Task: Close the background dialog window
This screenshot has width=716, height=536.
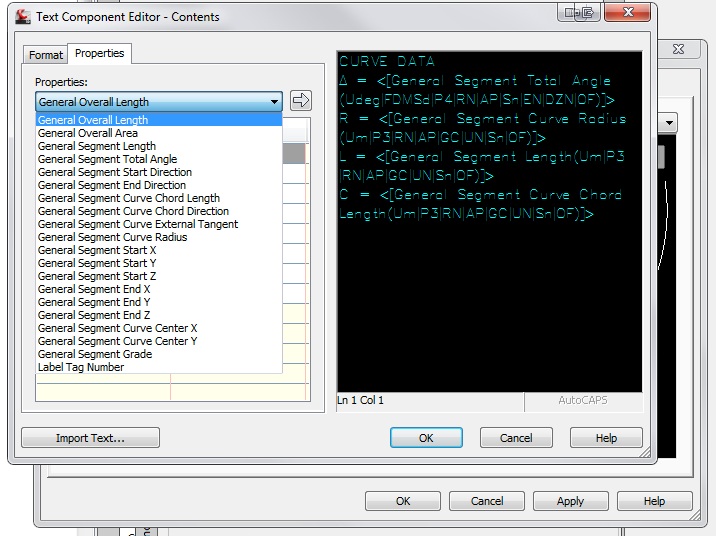Action: (679, 49)
